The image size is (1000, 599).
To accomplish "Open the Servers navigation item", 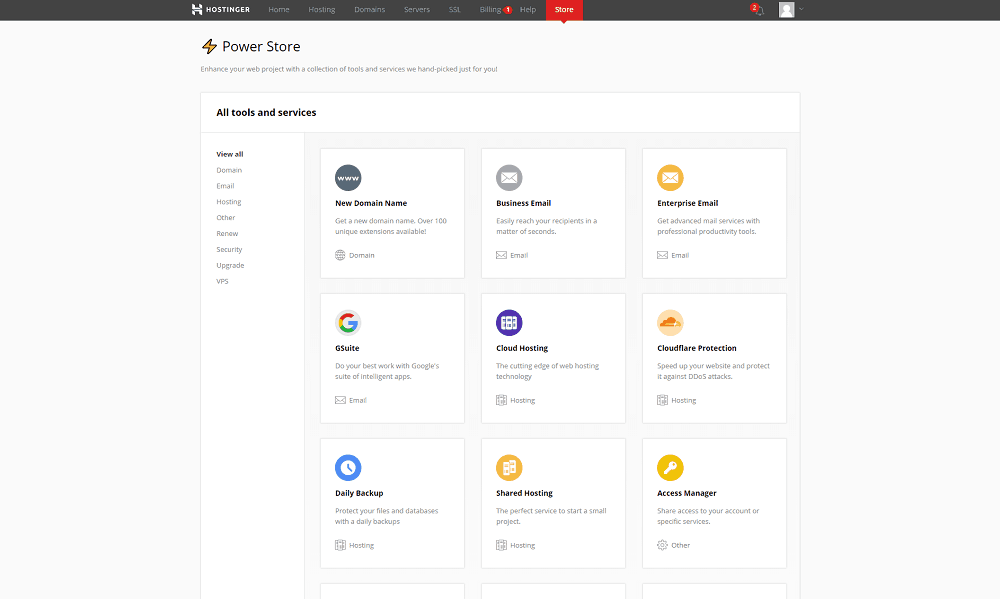I will point(416,10).
